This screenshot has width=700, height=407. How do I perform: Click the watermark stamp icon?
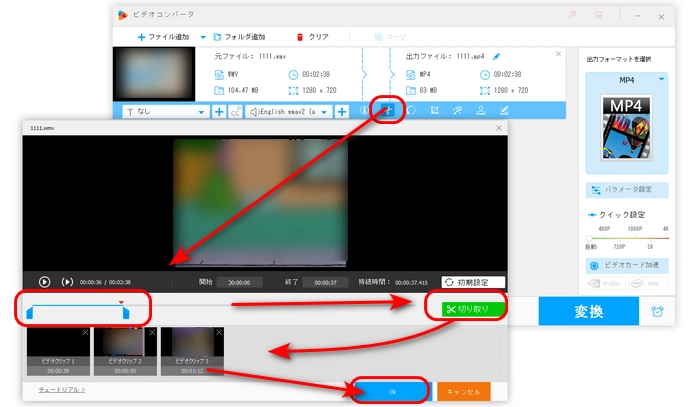[x=481, y=110]
